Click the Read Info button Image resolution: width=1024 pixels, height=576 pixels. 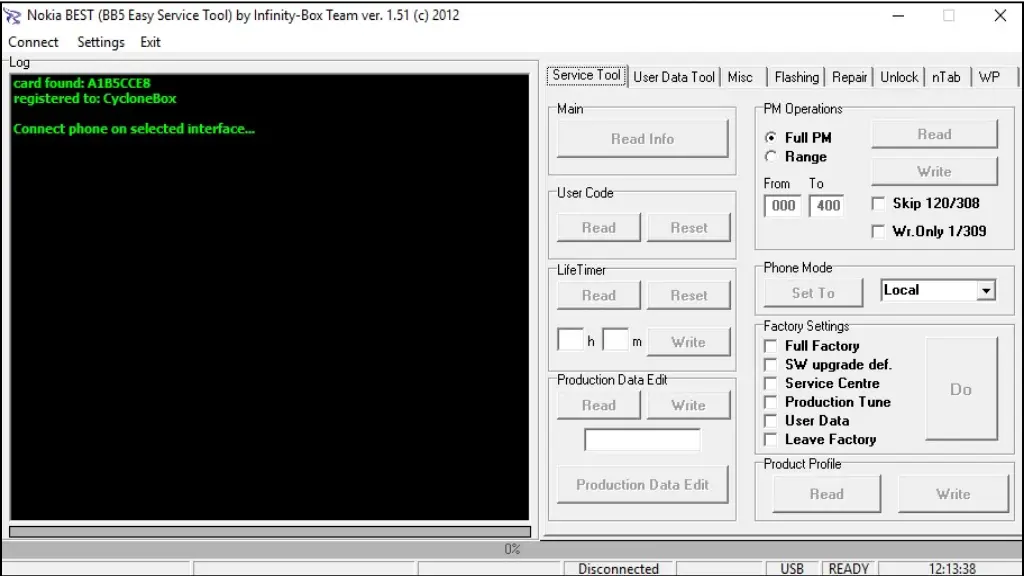(643, 138)
